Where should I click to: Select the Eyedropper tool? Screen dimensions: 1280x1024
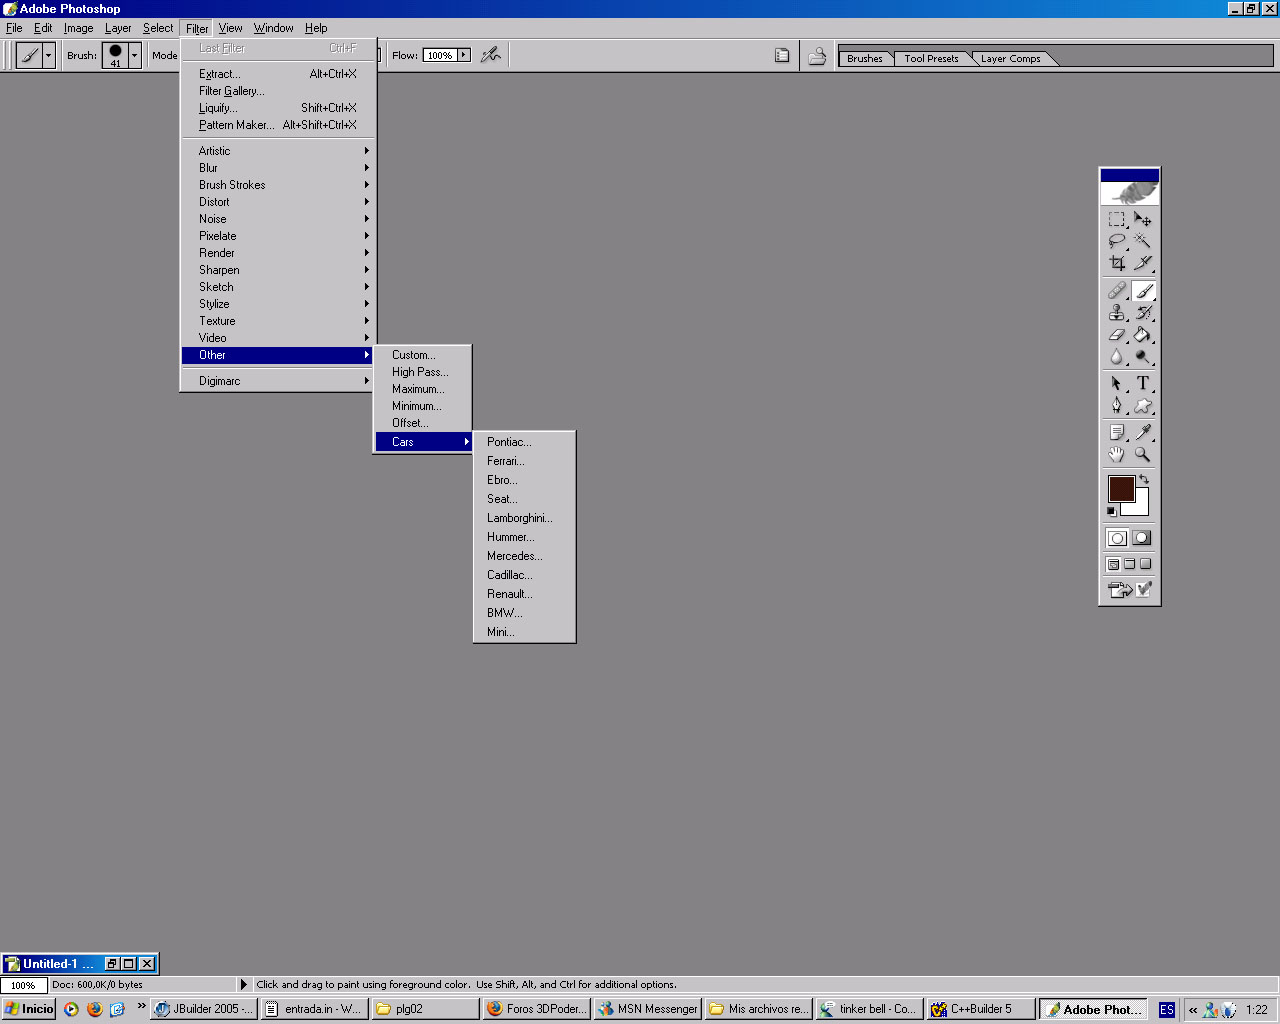click(1143, 432)
